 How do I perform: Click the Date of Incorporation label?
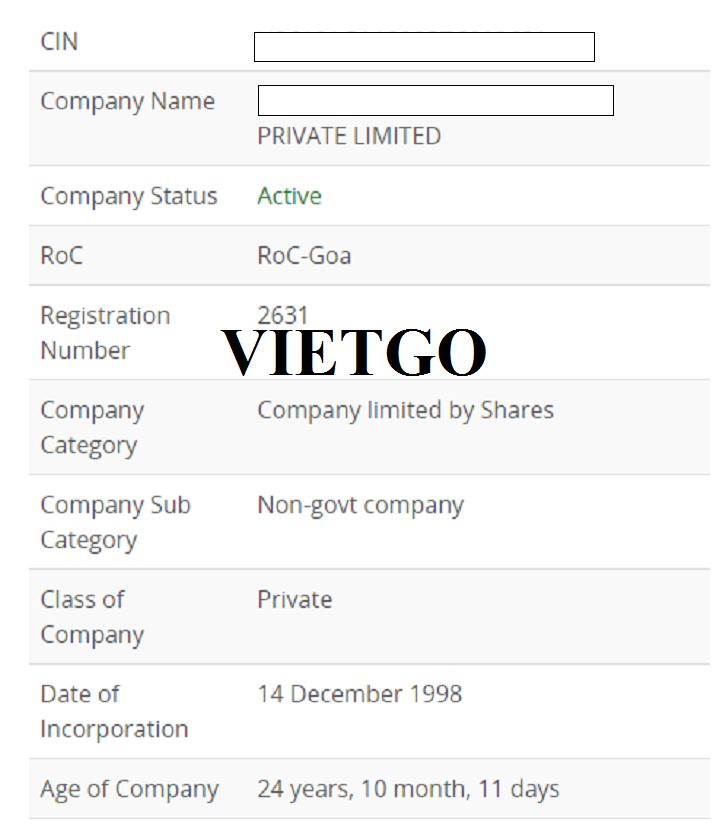coord(113,711)
